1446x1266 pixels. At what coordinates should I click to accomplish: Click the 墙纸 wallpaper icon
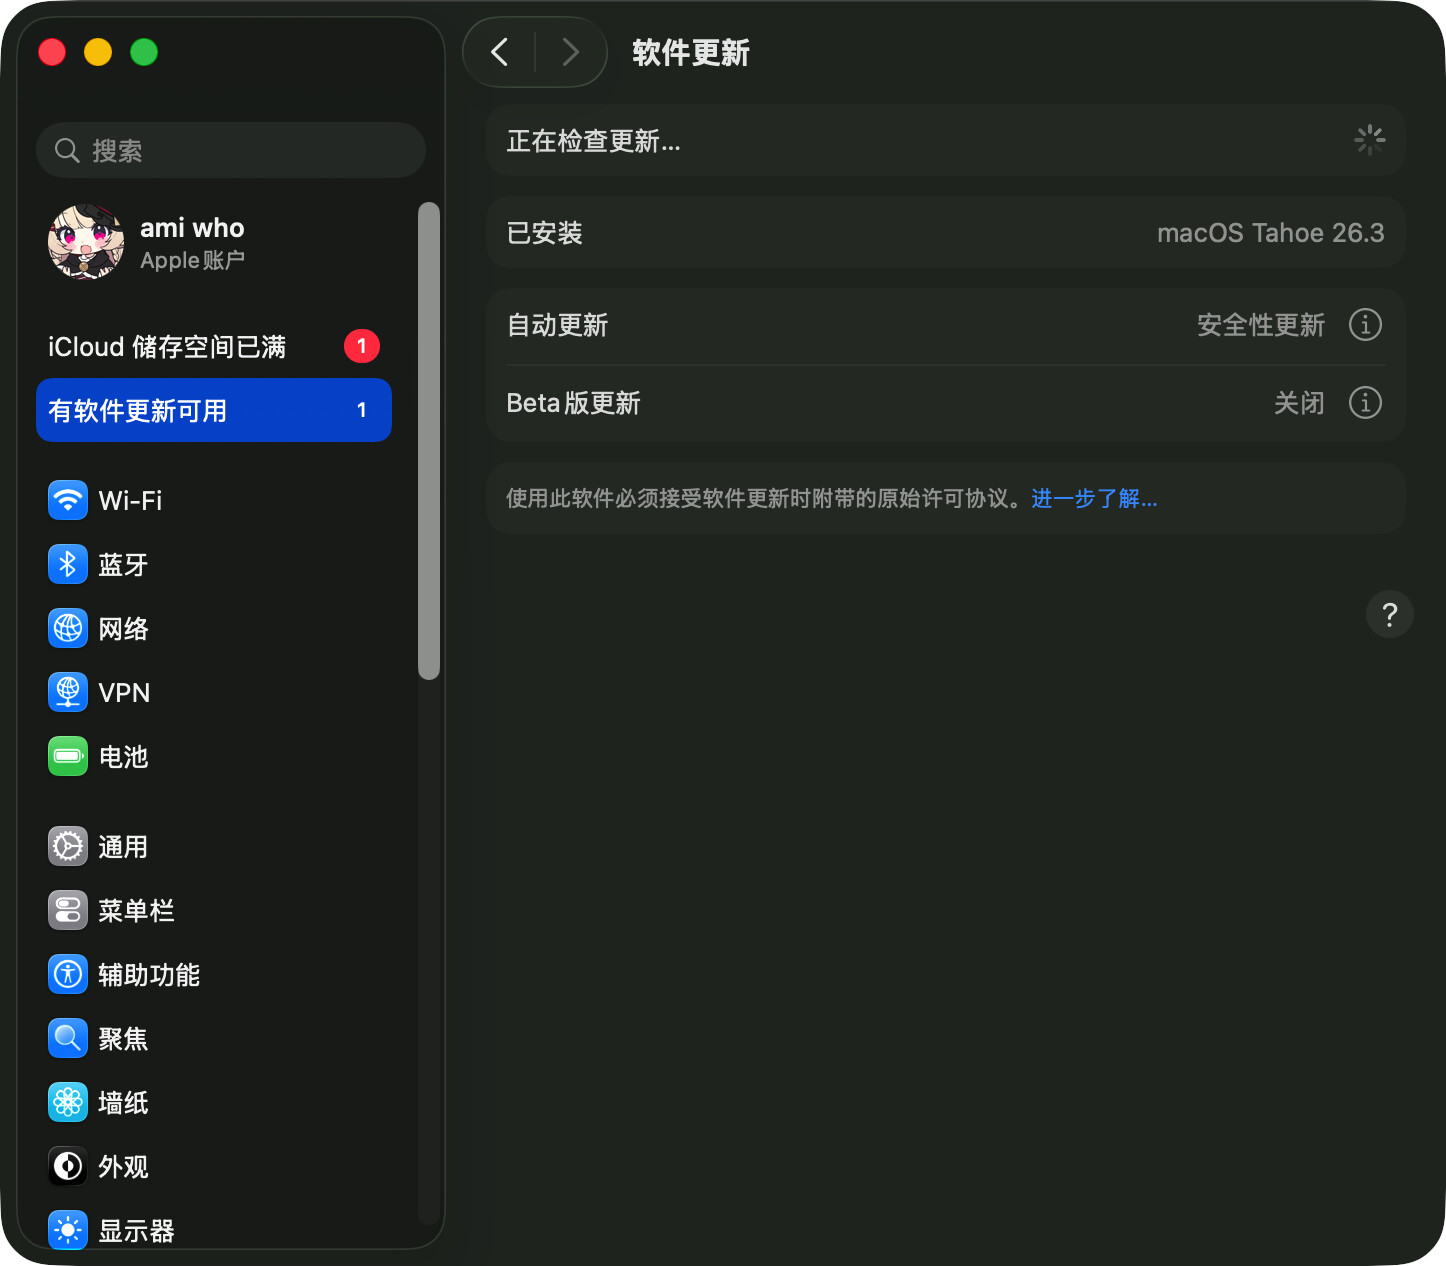click(x=68, y=1102)
